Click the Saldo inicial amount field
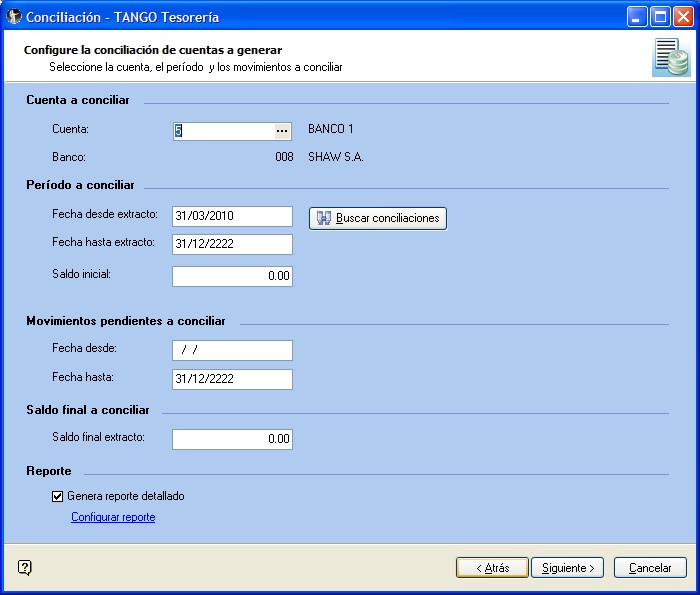 click(x=232, y=276)
